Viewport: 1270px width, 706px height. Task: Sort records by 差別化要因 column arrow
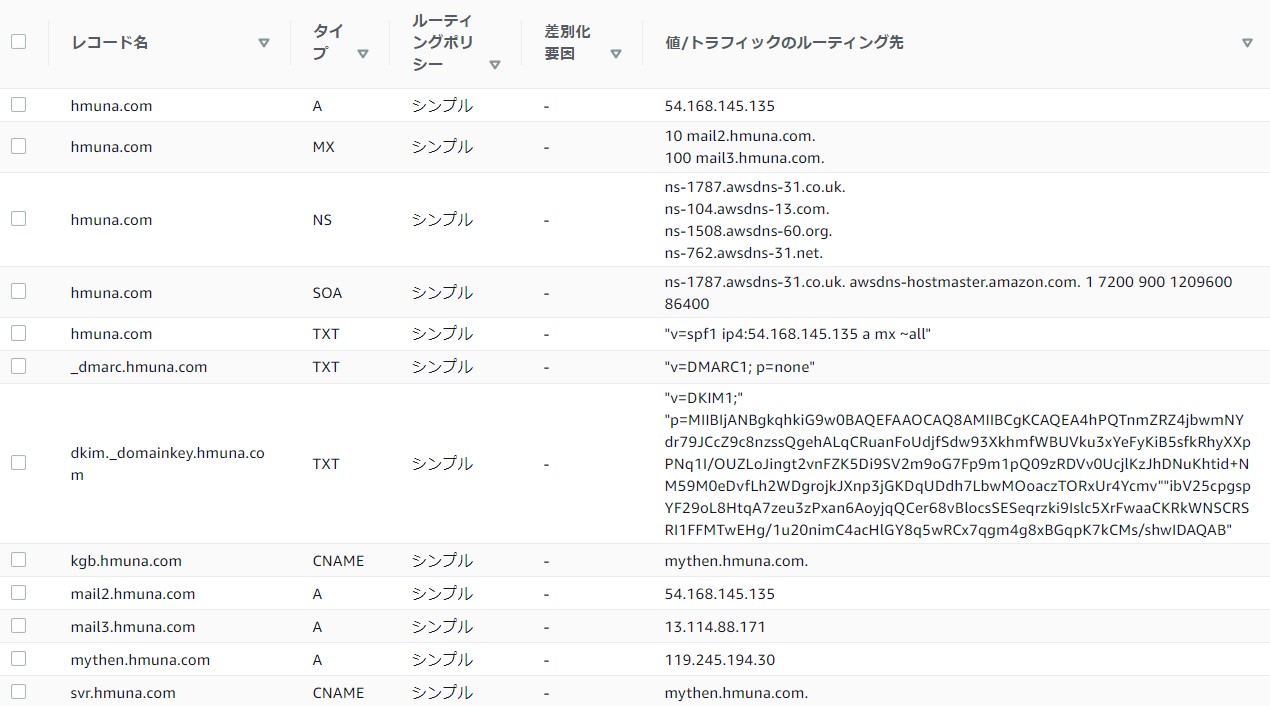(616, 54)
